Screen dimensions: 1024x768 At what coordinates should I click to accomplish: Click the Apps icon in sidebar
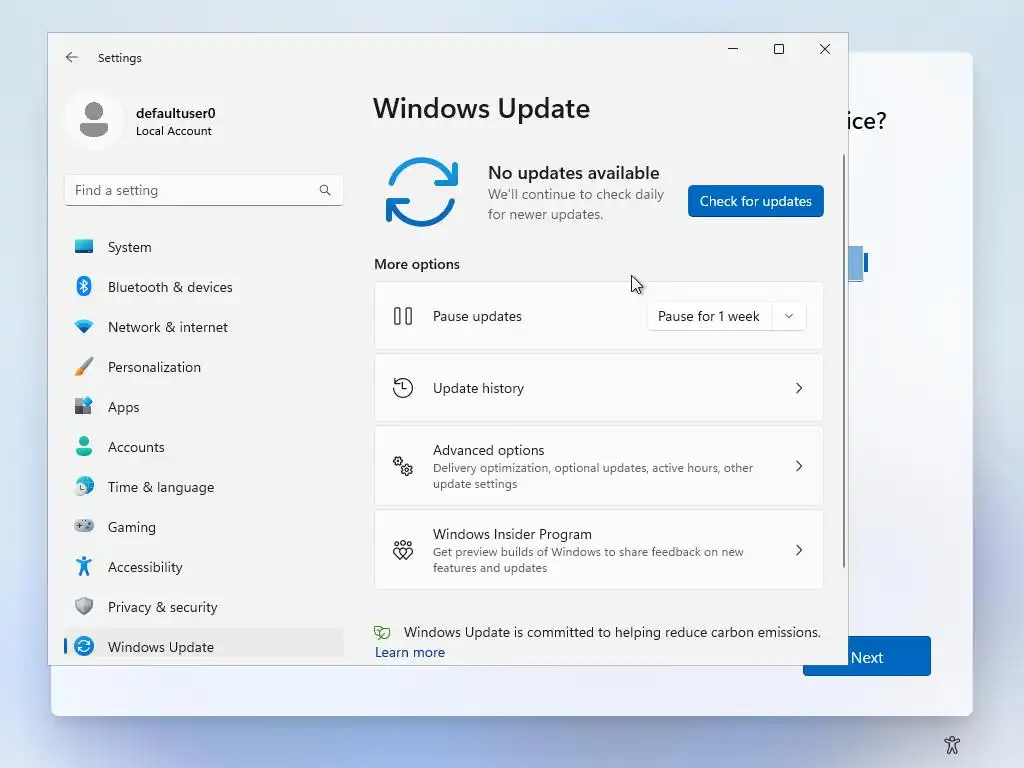coord(84,406)
